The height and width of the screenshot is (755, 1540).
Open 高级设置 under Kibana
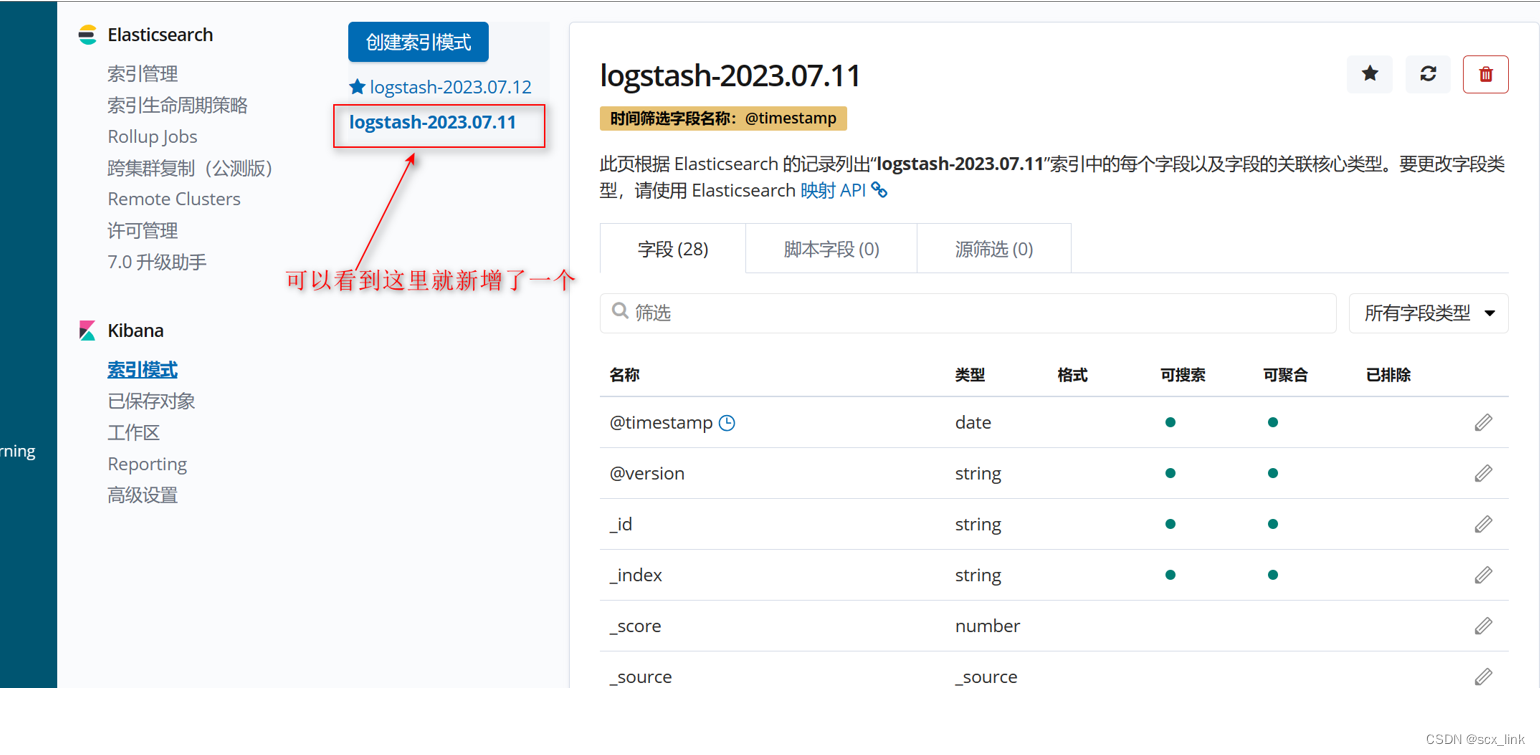point(143,495)
